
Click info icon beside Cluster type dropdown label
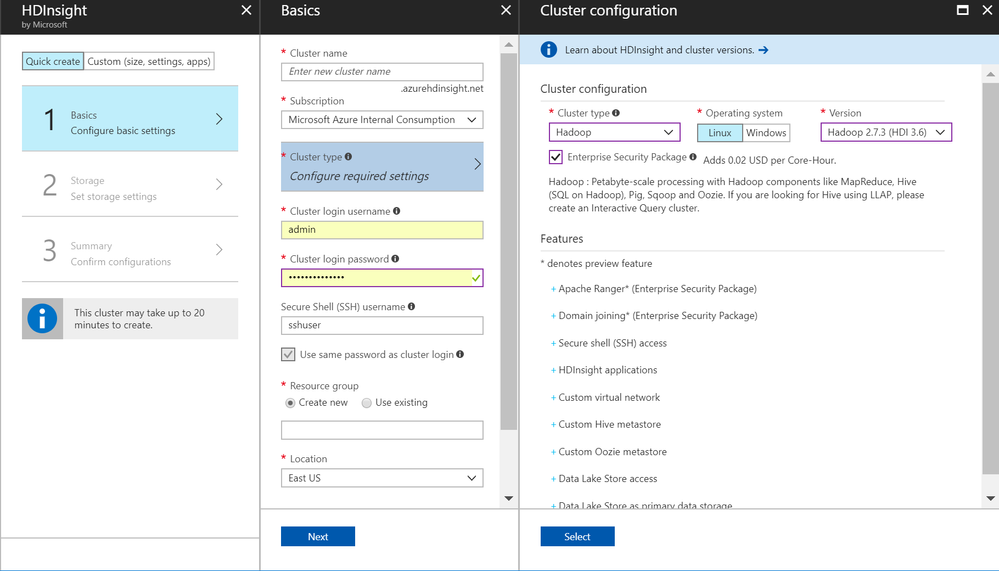click(616, 113)
